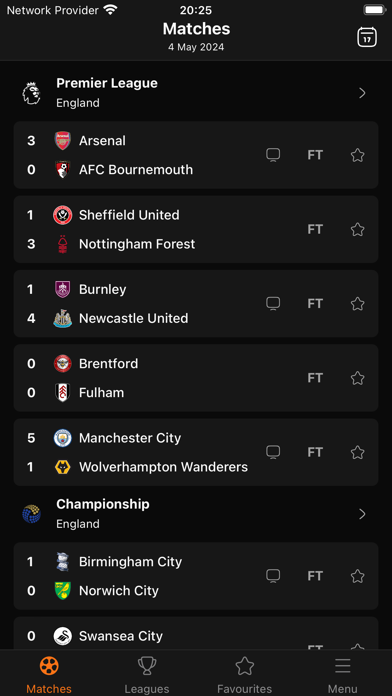Image resolution: width=392 pixels, height=696 pixels.
Task: Switch to the Favourites tab
Action: 245,675
